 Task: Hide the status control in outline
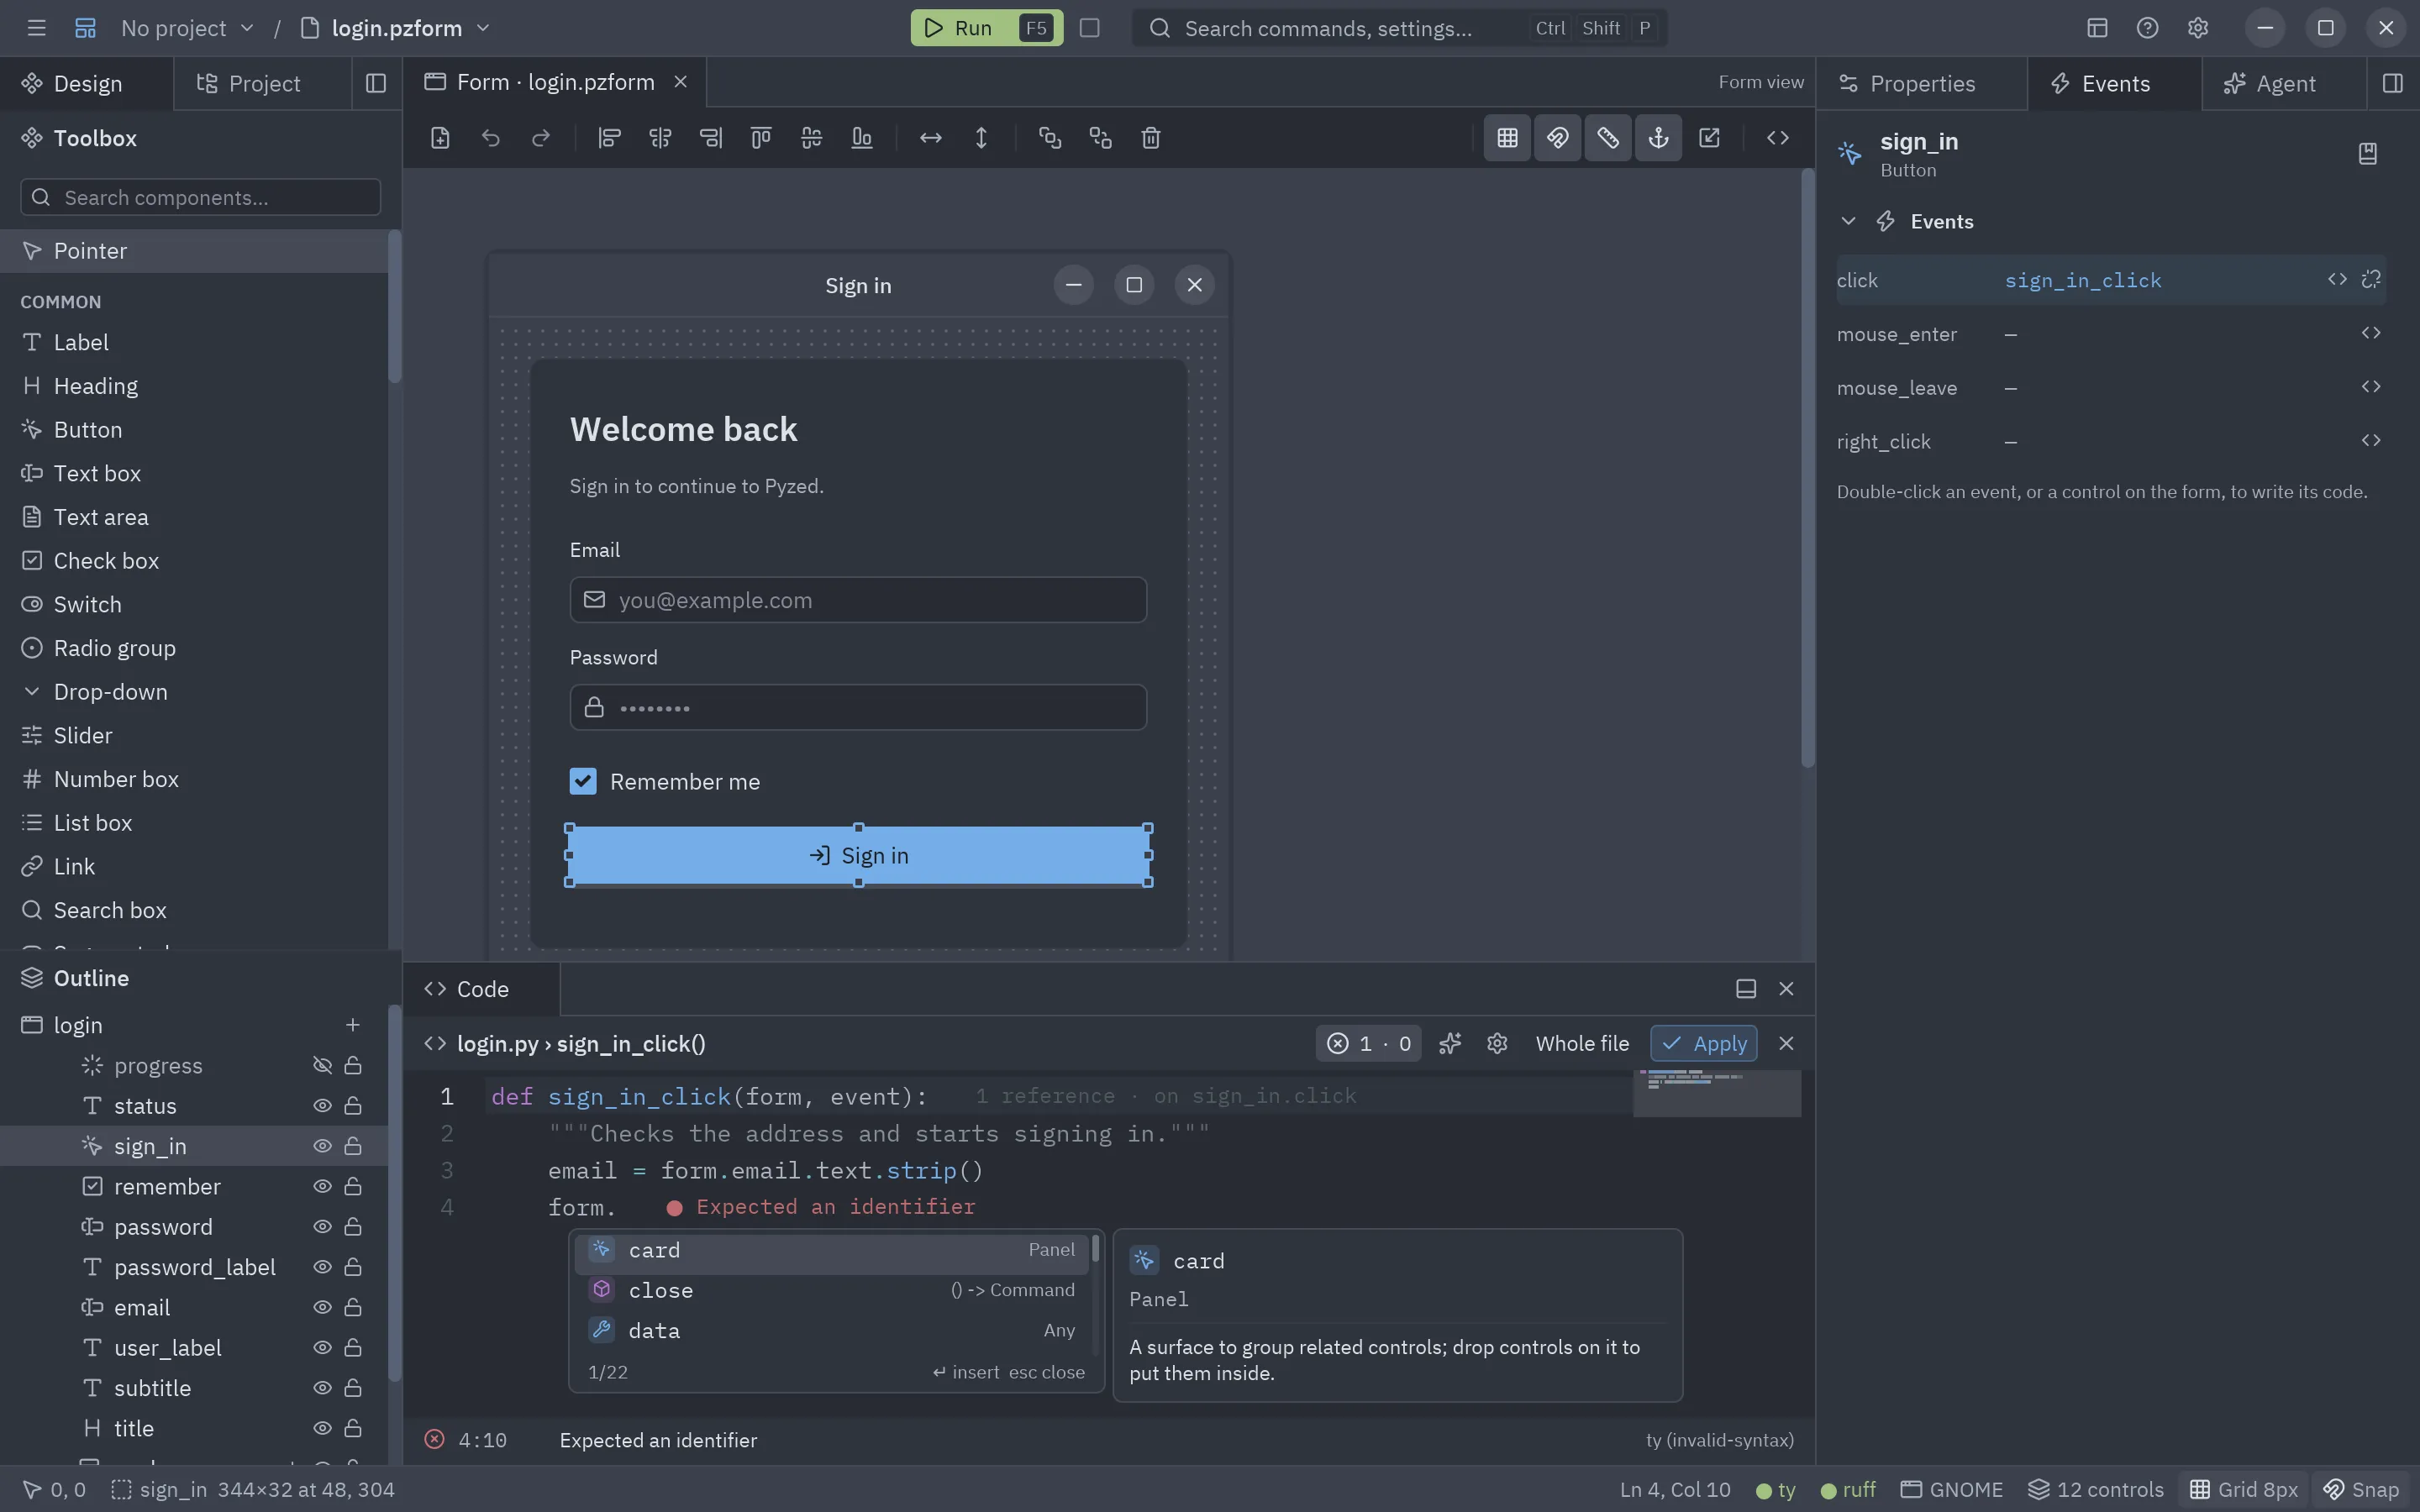pyautogui.click(x=322, y=1106)
